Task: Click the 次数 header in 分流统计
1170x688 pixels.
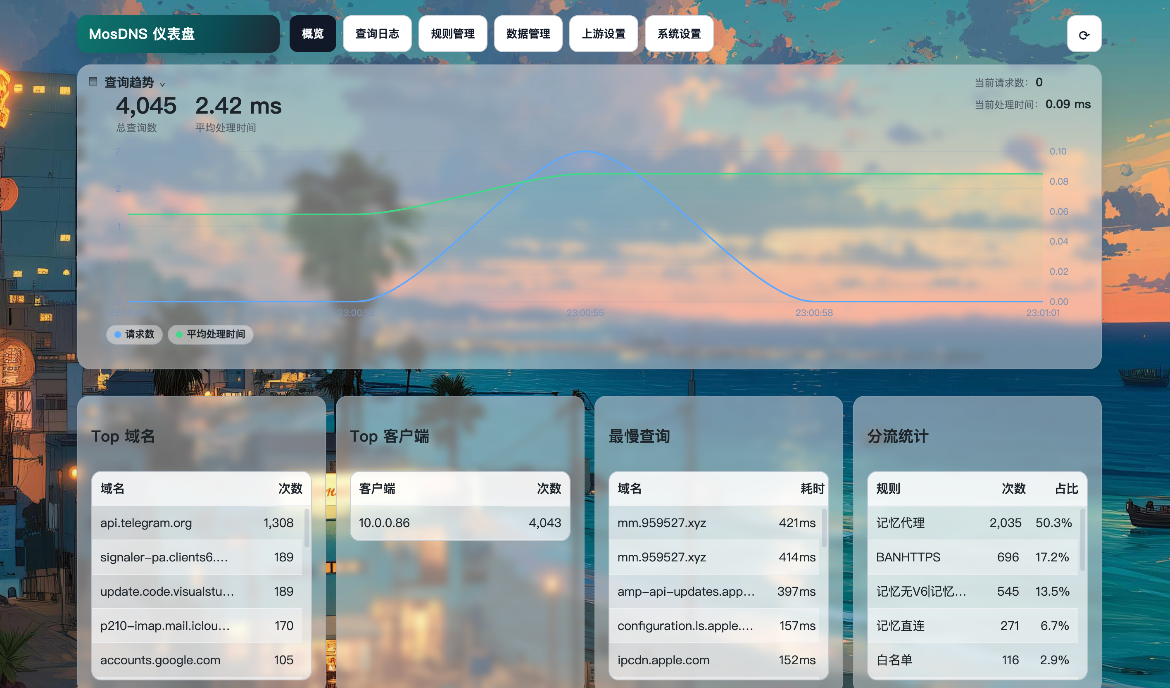Action: tap(1013, 489)
